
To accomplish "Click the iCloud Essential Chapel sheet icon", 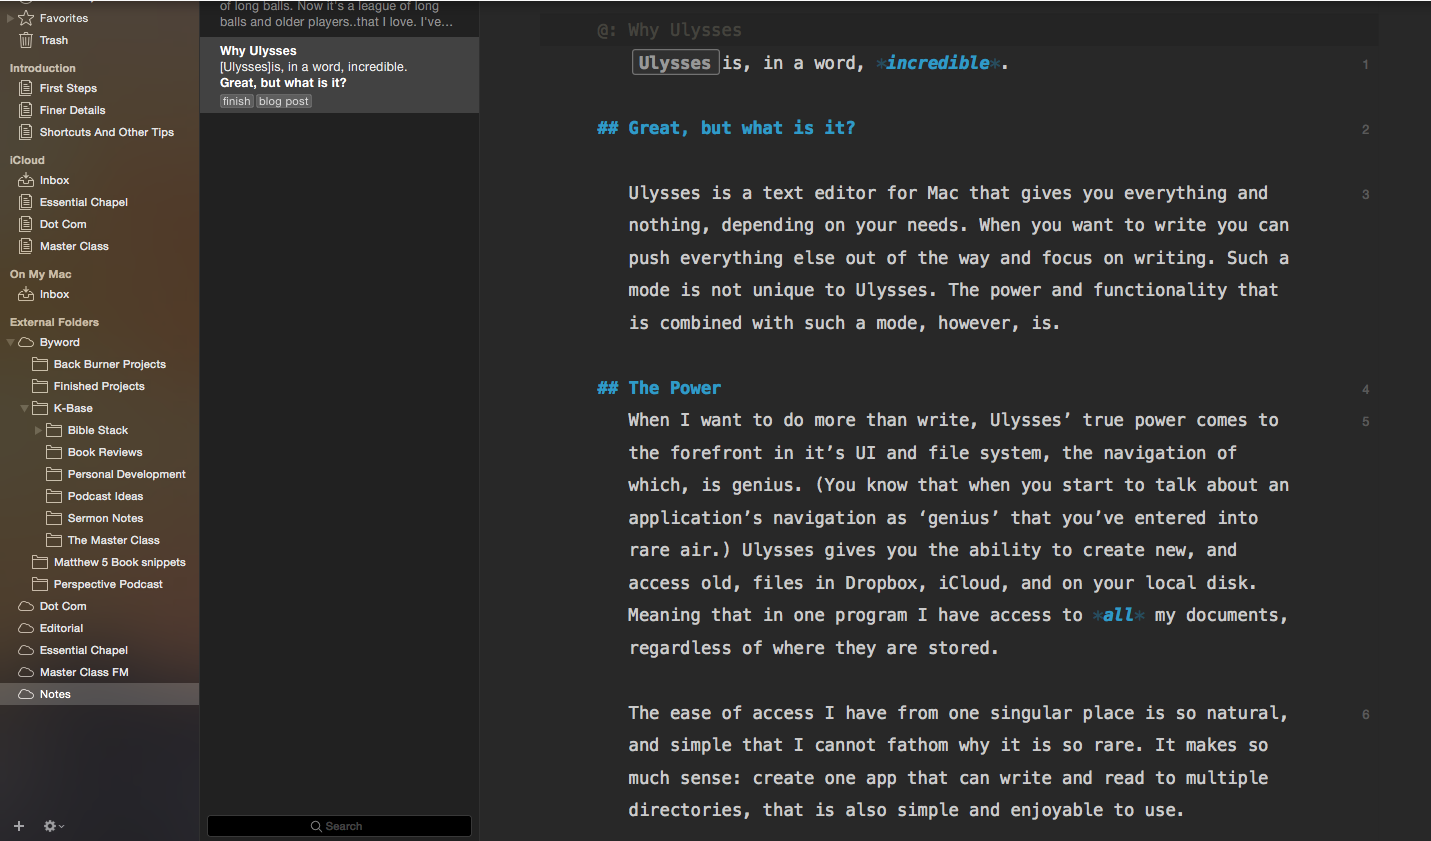I will pos(26,202).
